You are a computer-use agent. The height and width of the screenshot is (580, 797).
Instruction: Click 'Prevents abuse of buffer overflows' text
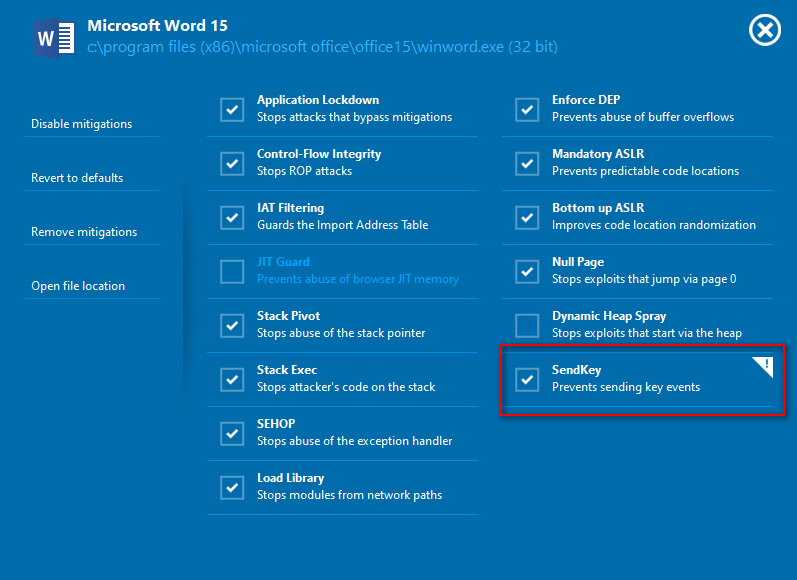tap(643, 117)
